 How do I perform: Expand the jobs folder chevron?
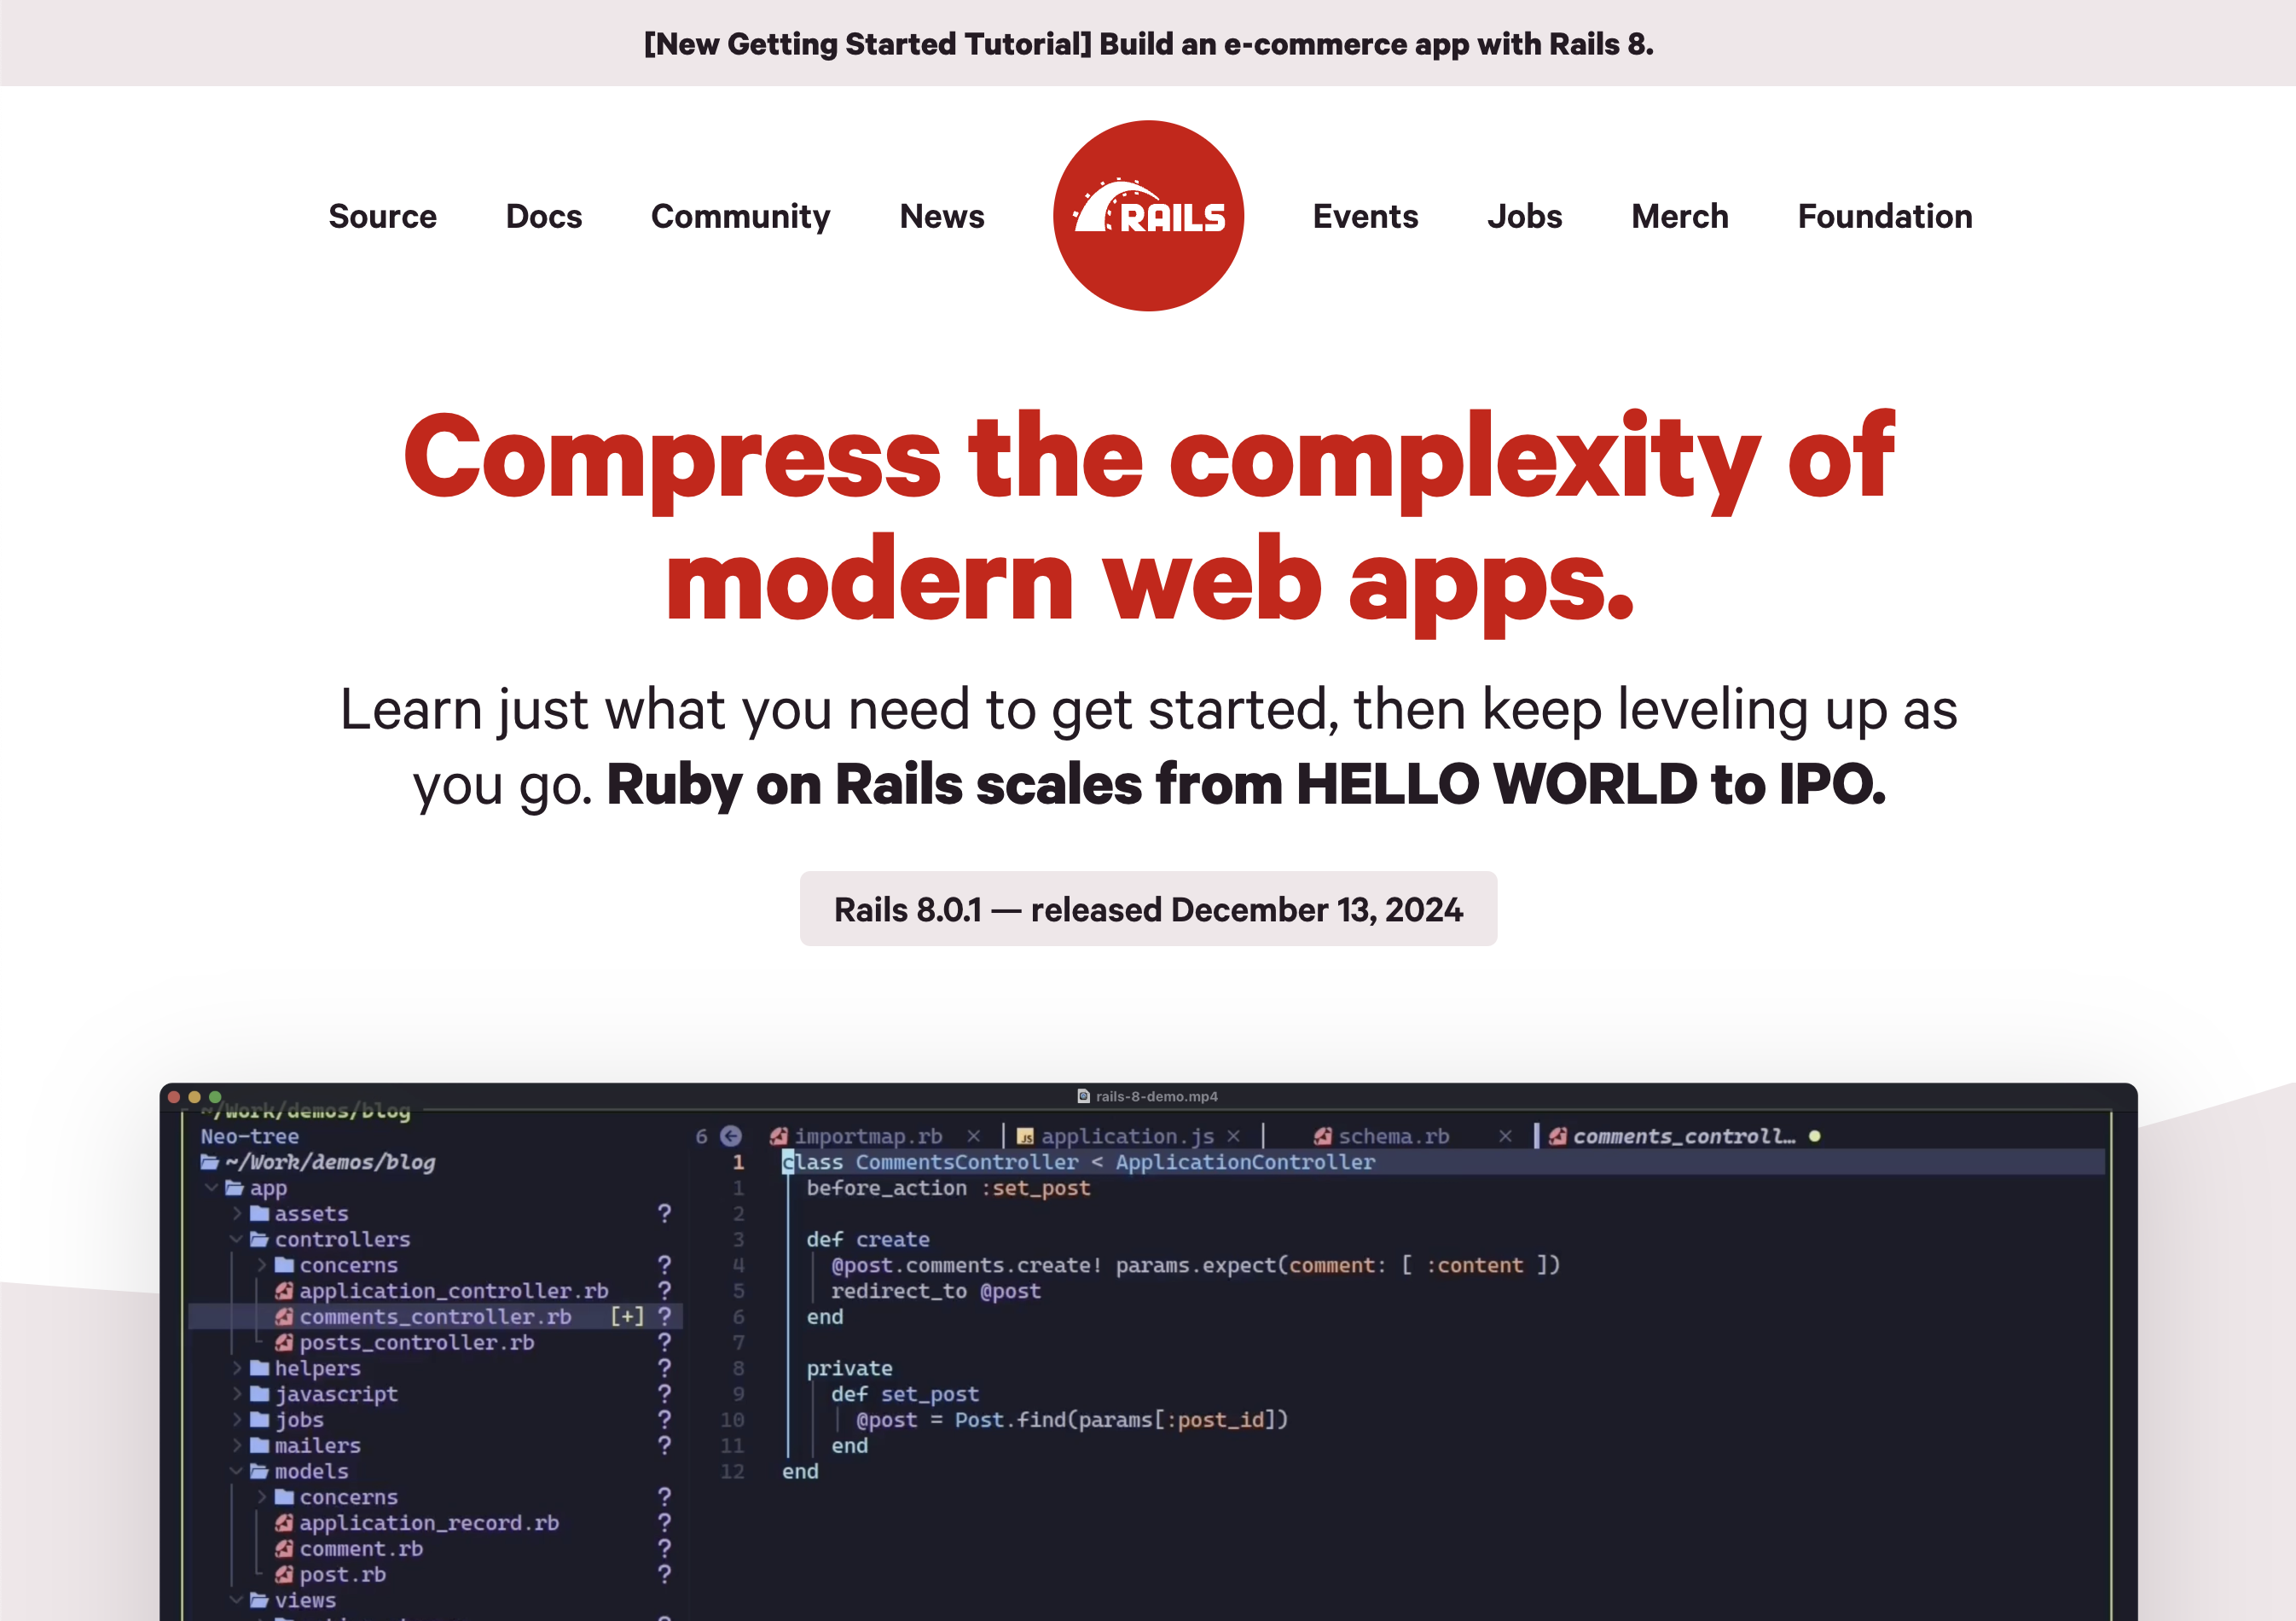(x=237, y=1419)
